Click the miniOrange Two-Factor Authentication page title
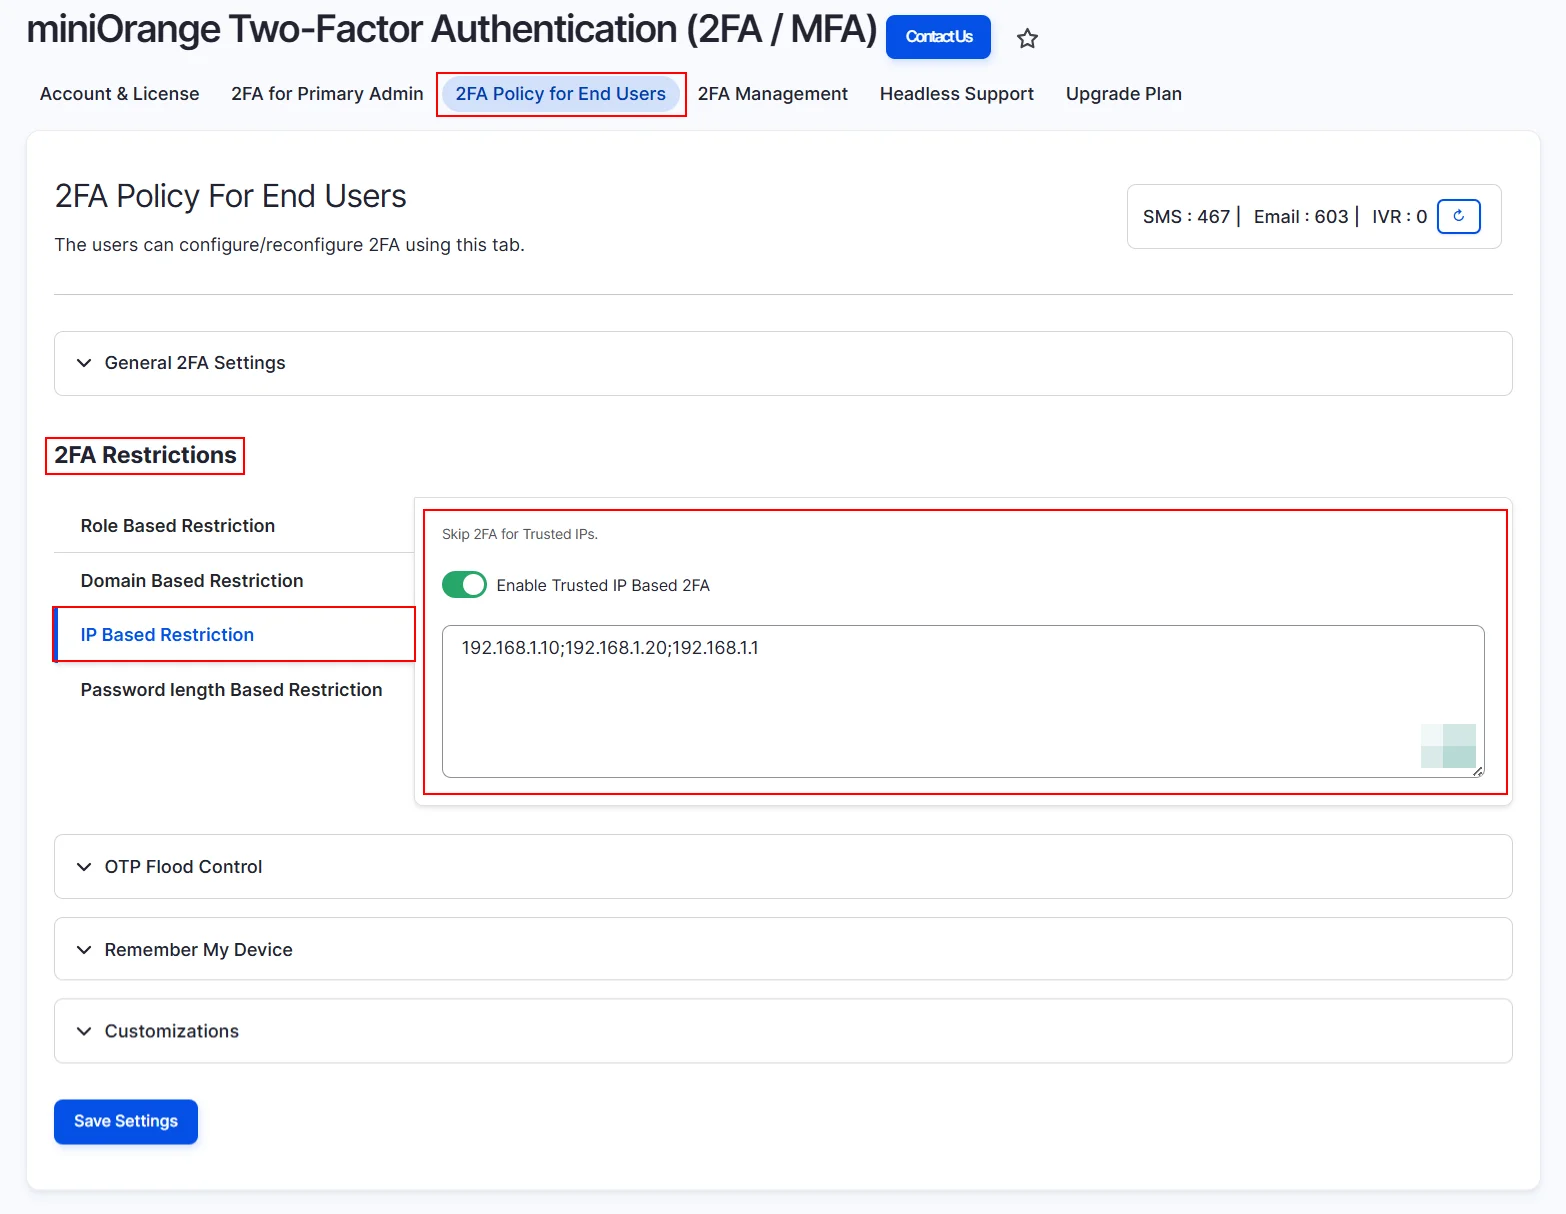 (452, 30)
